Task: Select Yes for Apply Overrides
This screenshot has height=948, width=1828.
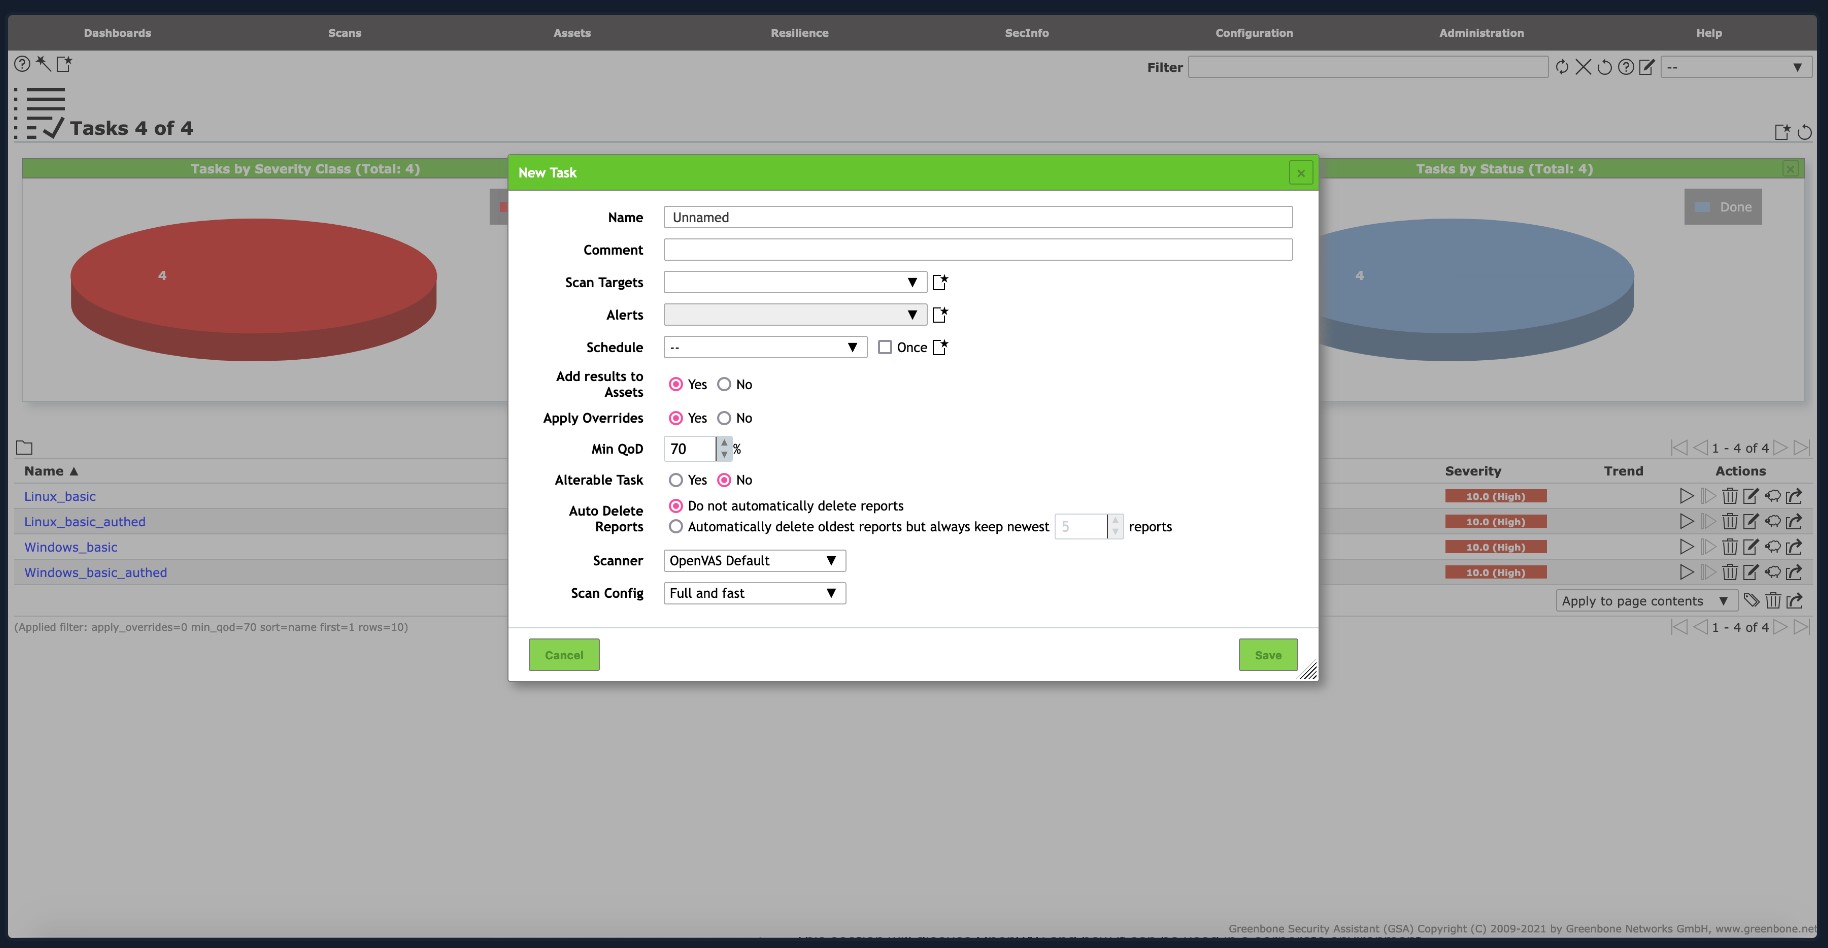Action: (676, 418)
